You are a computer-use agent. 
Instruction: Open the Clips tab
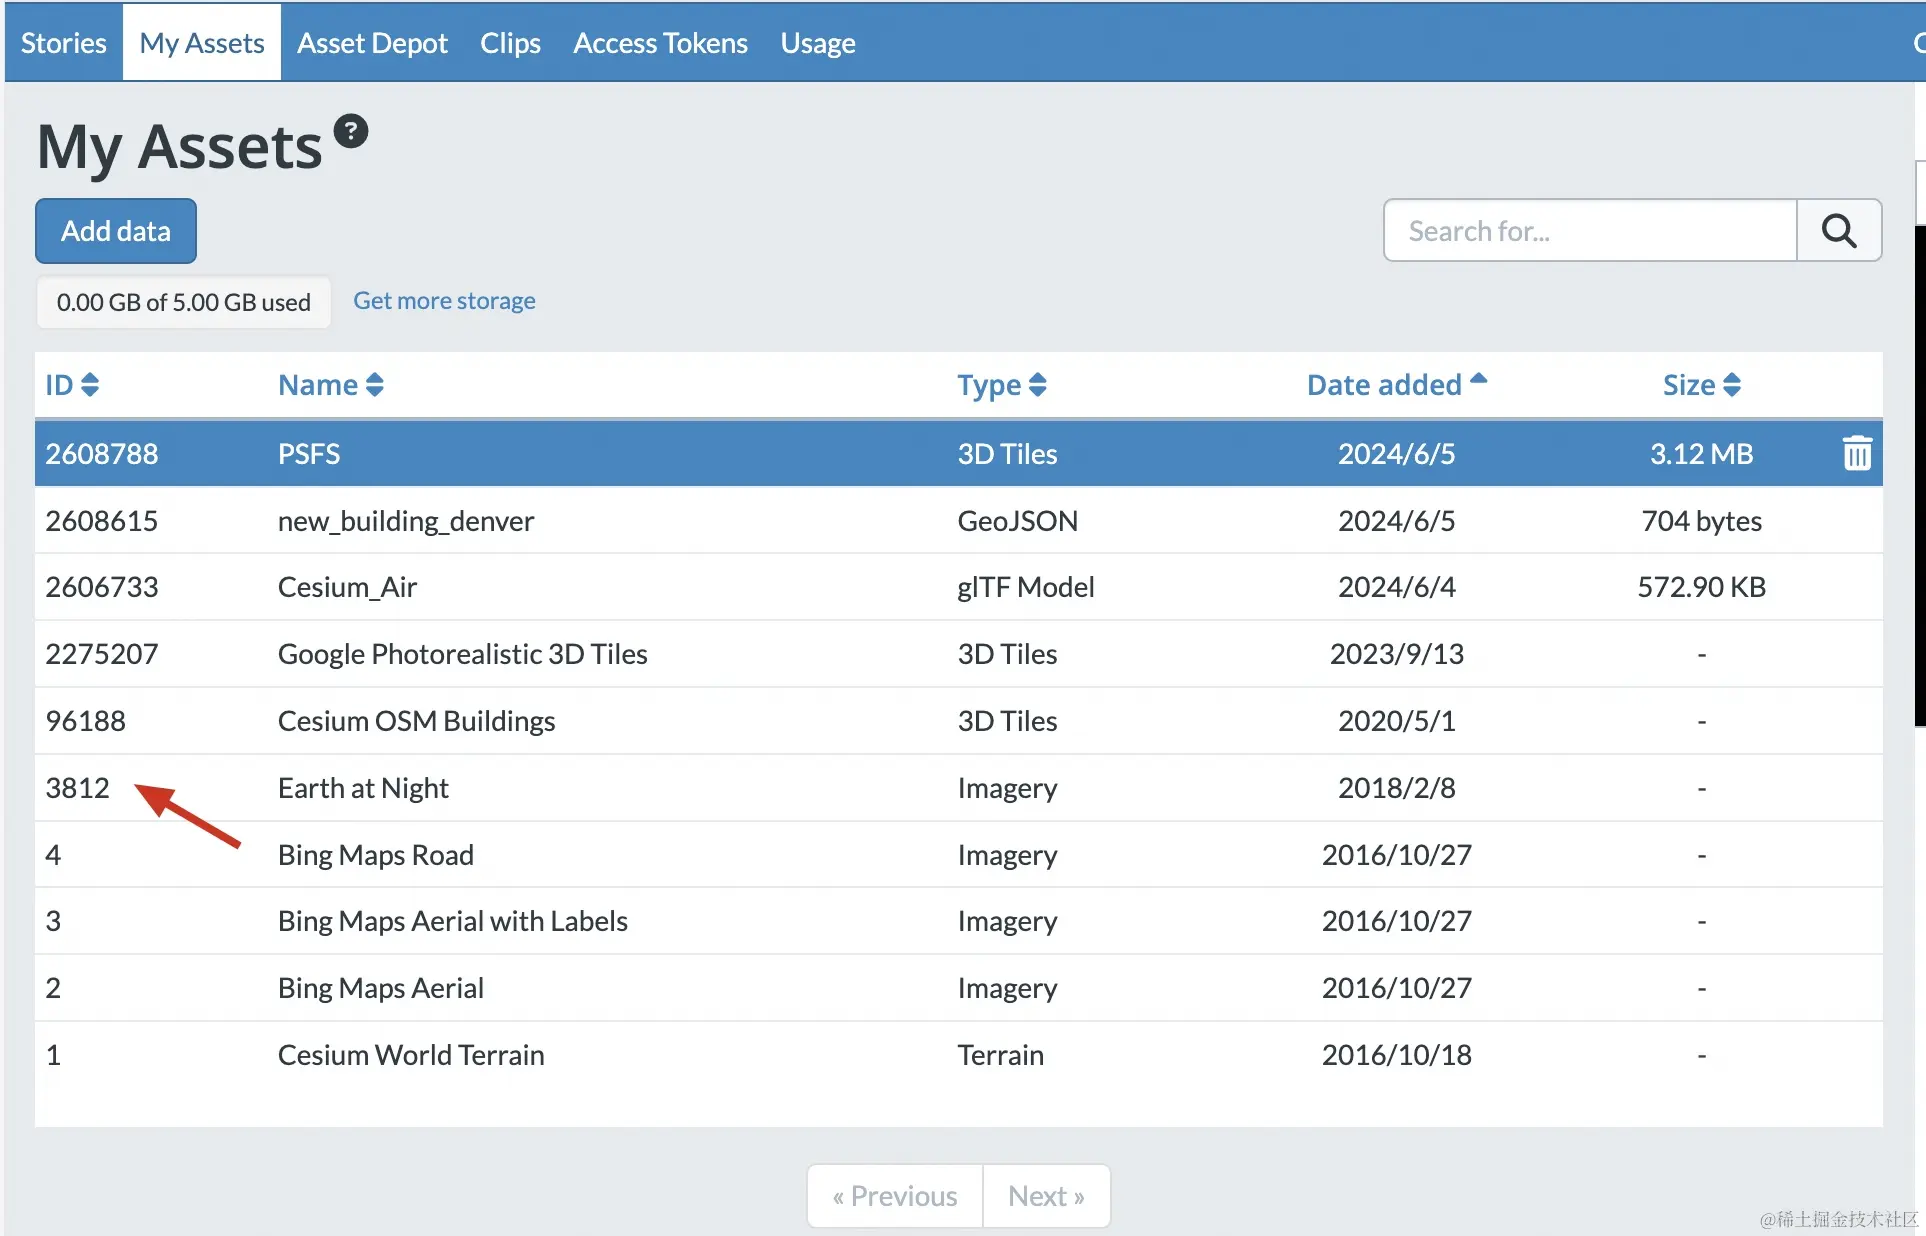click(x=510, y=43)
